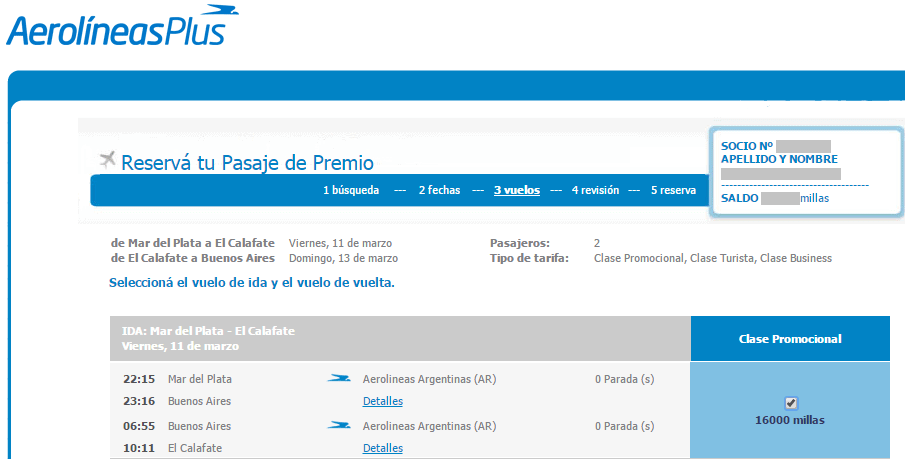Go to step 2 fechas
Screen dimensions: 905x459
(439, 190)
